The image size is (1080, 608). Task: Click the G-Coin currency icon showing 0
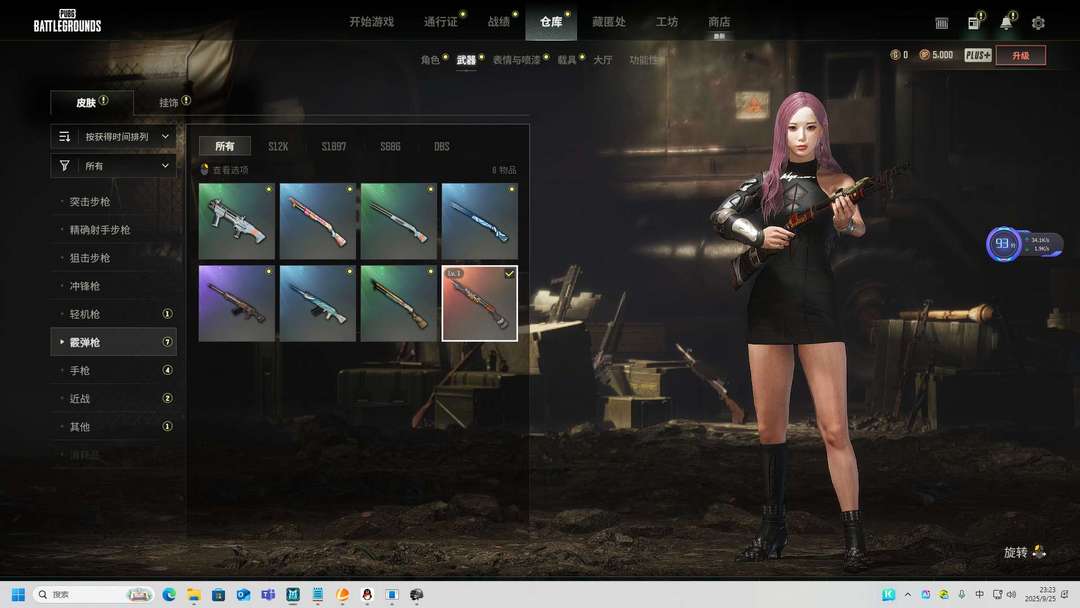pyautogui.click(x=895, y=55)
